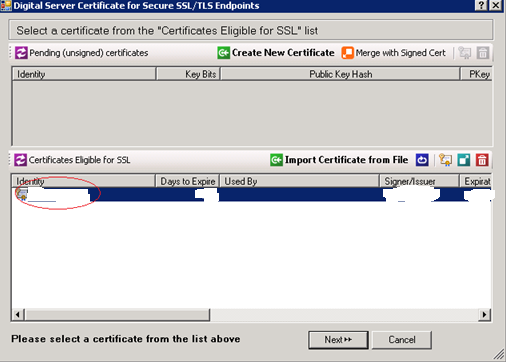
Task: Click the blue reload icon next to Import
Action: [422, 160]
